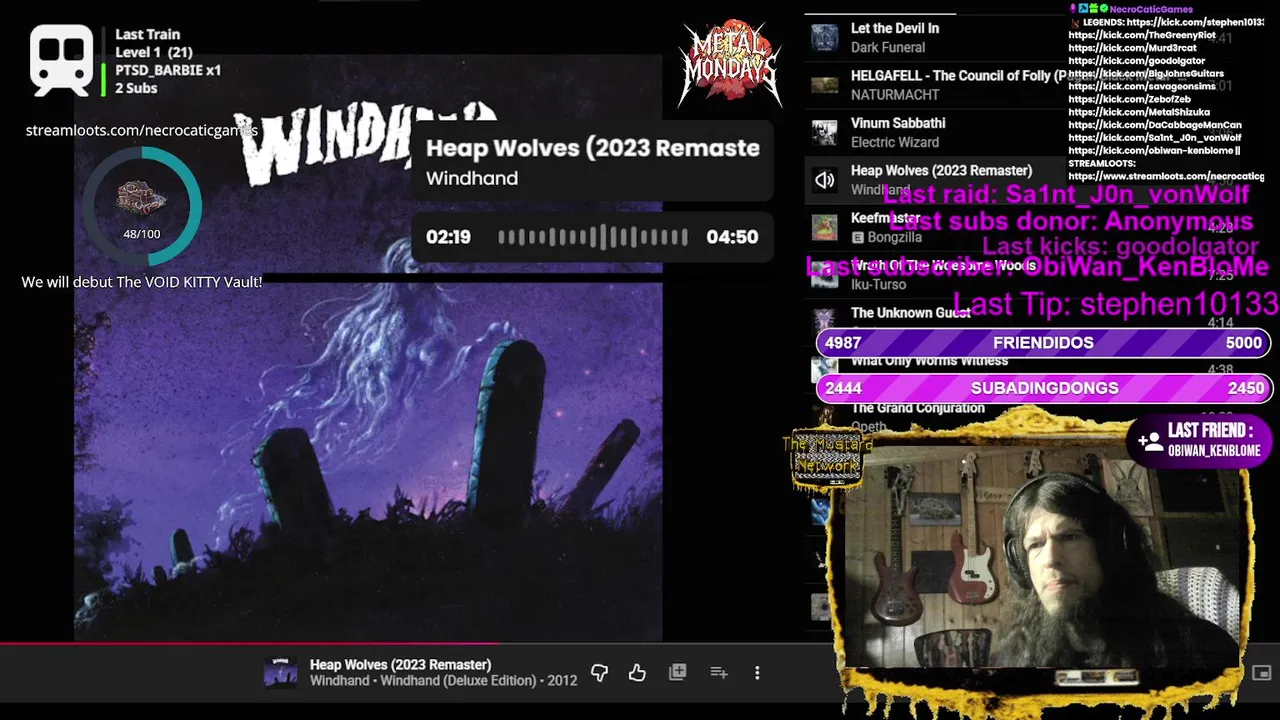This screenshot has height=720, width=1280.
Task: Click the bottom bar Windhand album thumbnail
Action: [x=280, y=673]
